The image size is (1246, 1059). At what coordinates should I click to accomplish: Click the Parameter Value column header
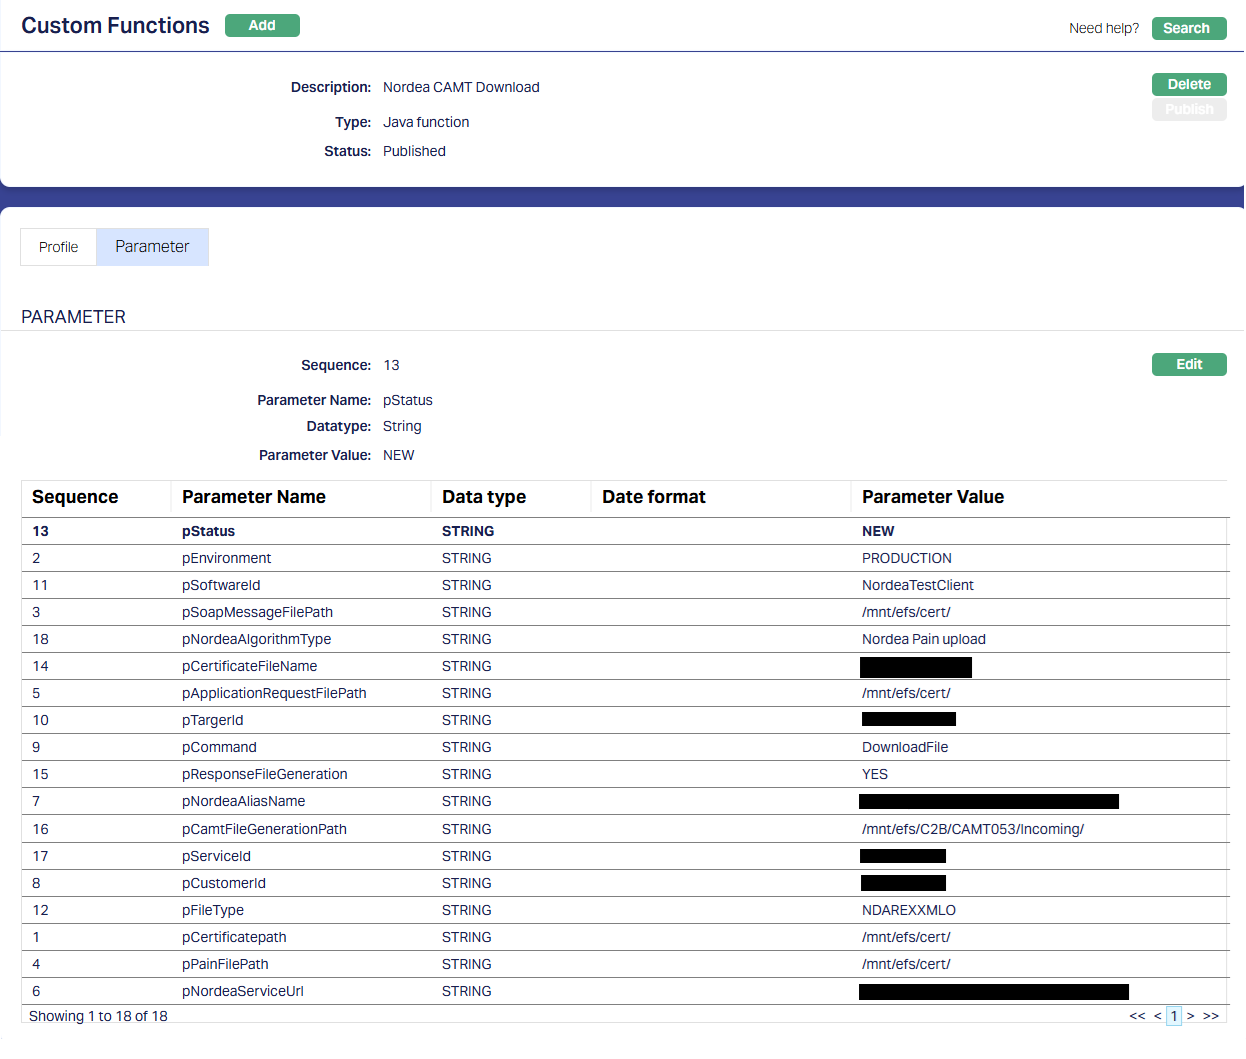coord(932,497)
